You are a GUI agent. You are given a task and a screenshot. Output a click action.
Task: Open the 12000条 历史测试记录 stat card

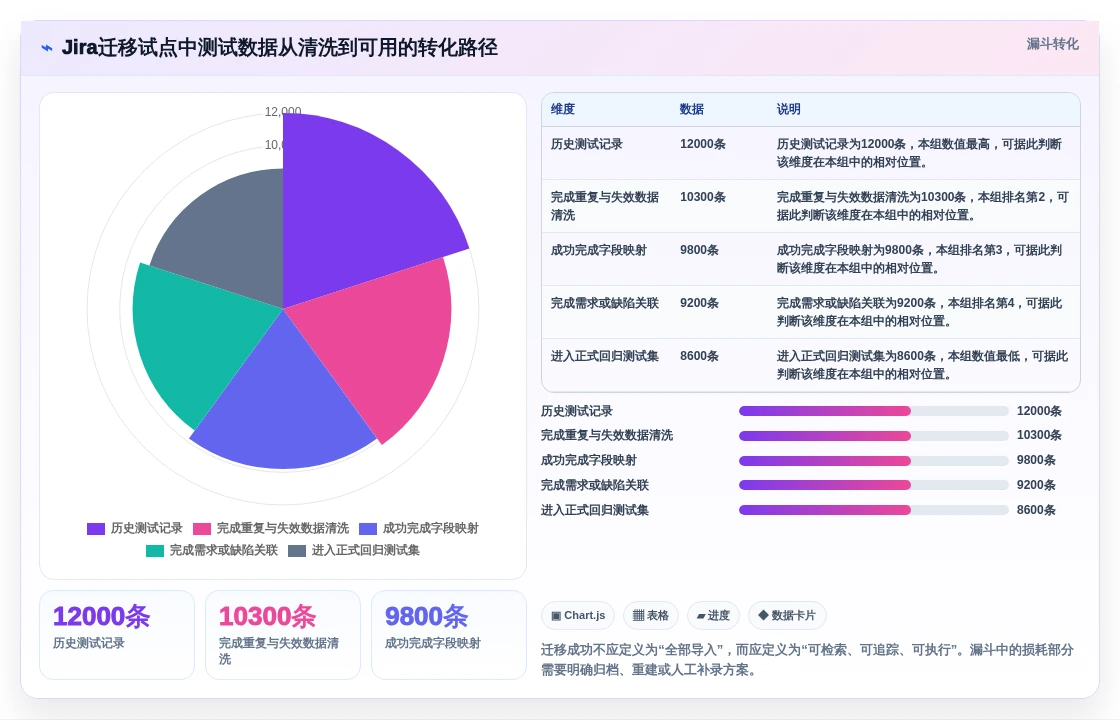[x=117, y=635]
